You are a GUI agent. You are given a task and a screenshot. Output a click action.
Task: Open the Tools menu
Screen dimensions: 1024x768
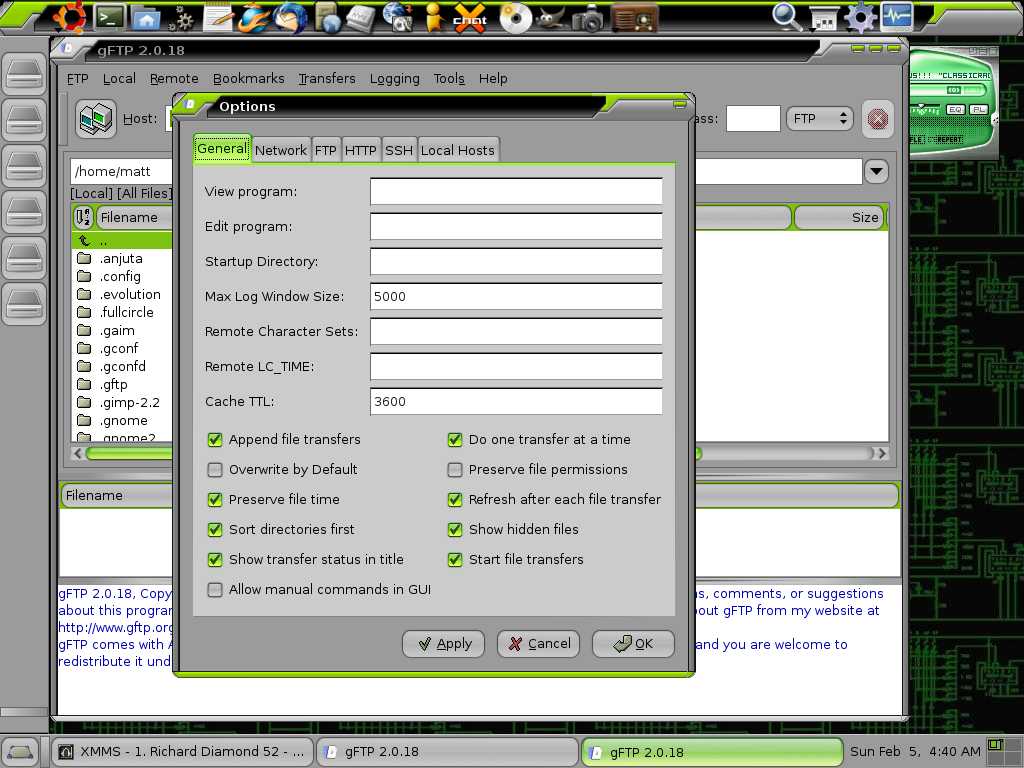click(449, 78)
